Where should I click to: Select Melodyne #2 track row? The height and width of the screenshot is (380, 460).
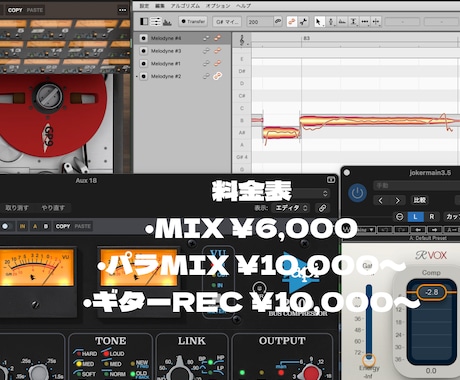[x=182, y=76]
